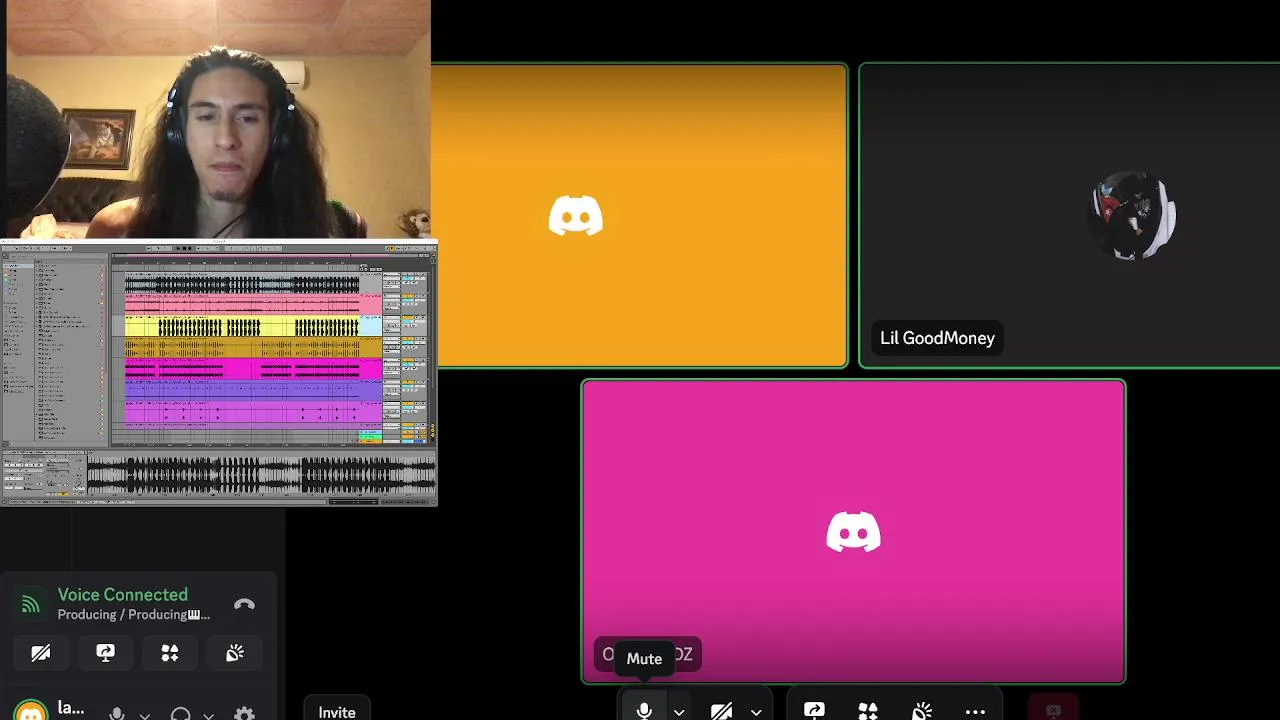Disconnect from voice with the hang-up icon

pos(244,604)
